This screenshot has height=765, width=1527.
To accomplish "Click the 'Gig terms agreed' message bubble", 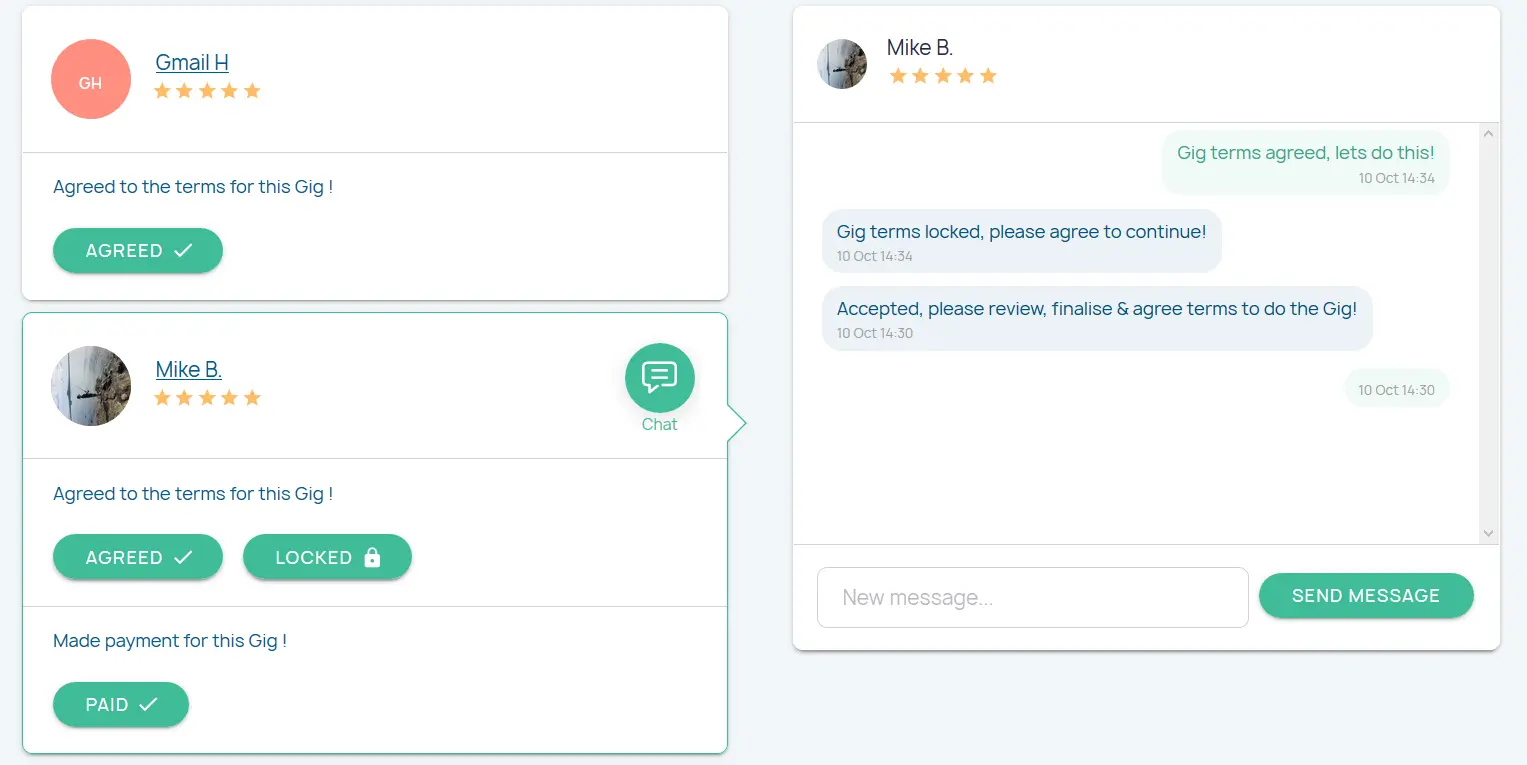I will coord(1305,162).
